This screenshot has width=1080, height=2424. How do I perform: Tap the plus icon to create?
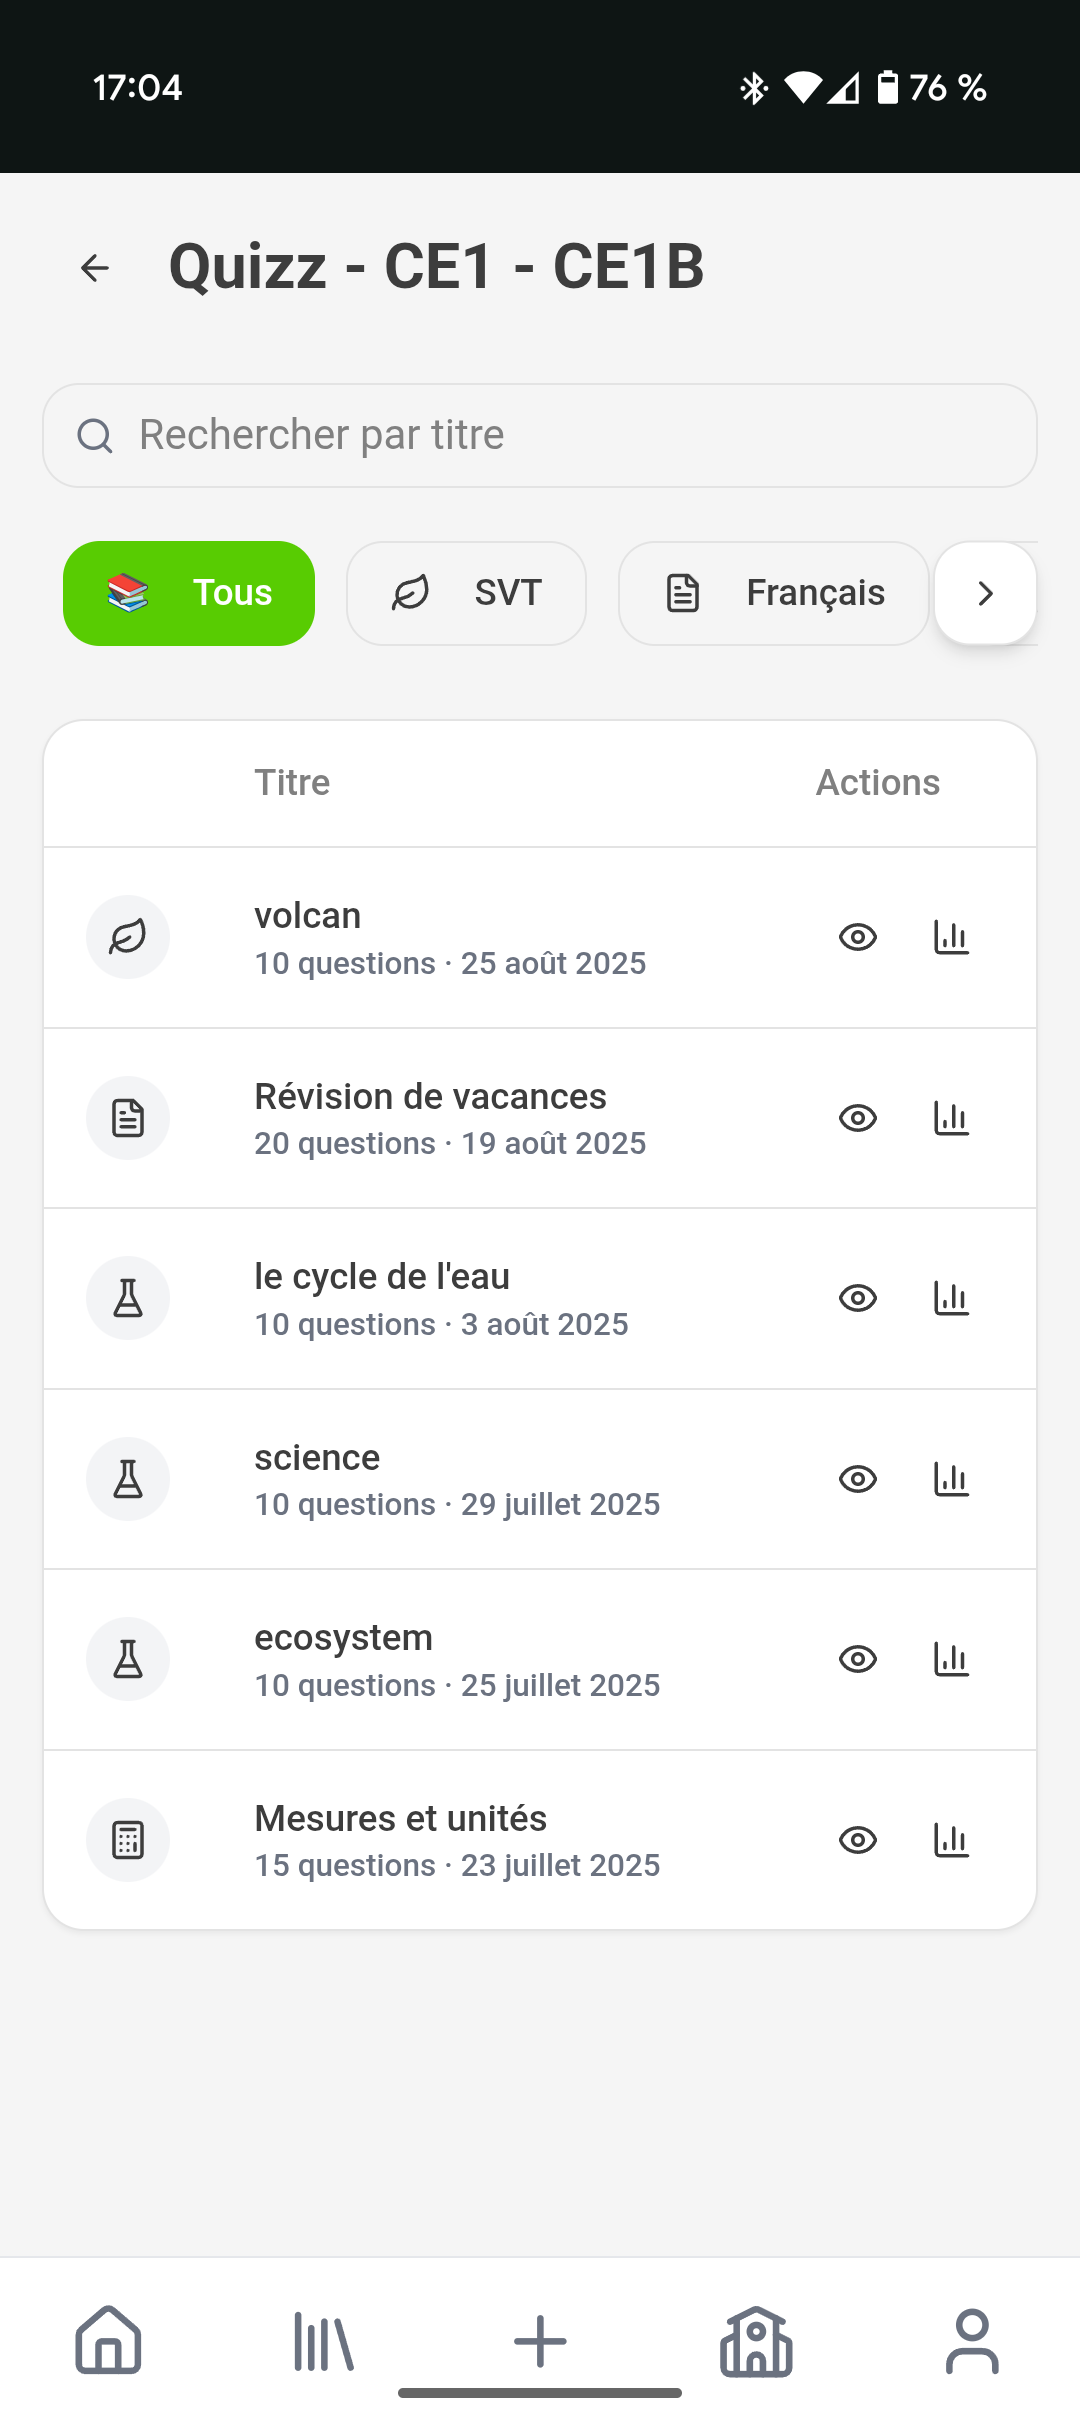coord(540,2340)
